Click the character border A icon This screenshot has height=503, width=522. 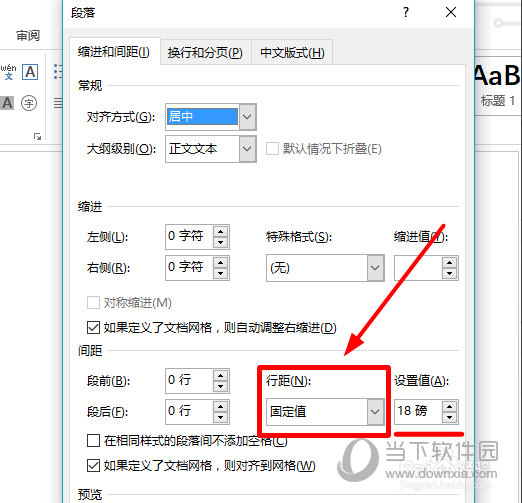30,72
